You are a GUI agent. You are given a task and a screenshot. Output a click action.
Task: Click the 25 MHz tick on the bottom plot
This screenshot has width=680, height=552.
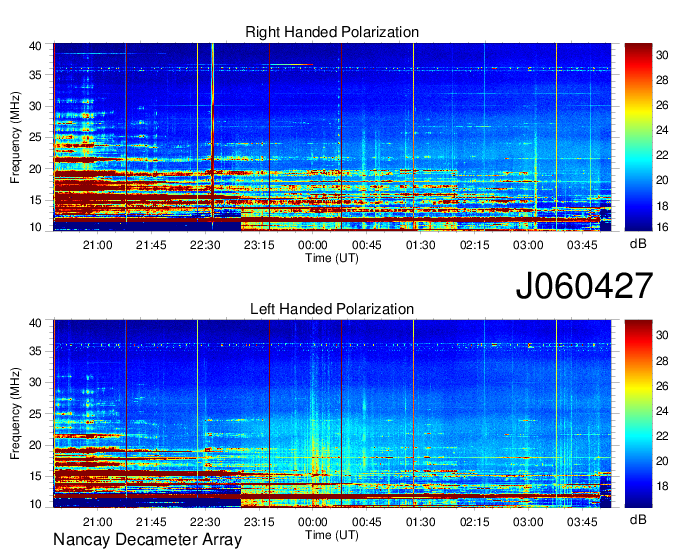(36, 414)
